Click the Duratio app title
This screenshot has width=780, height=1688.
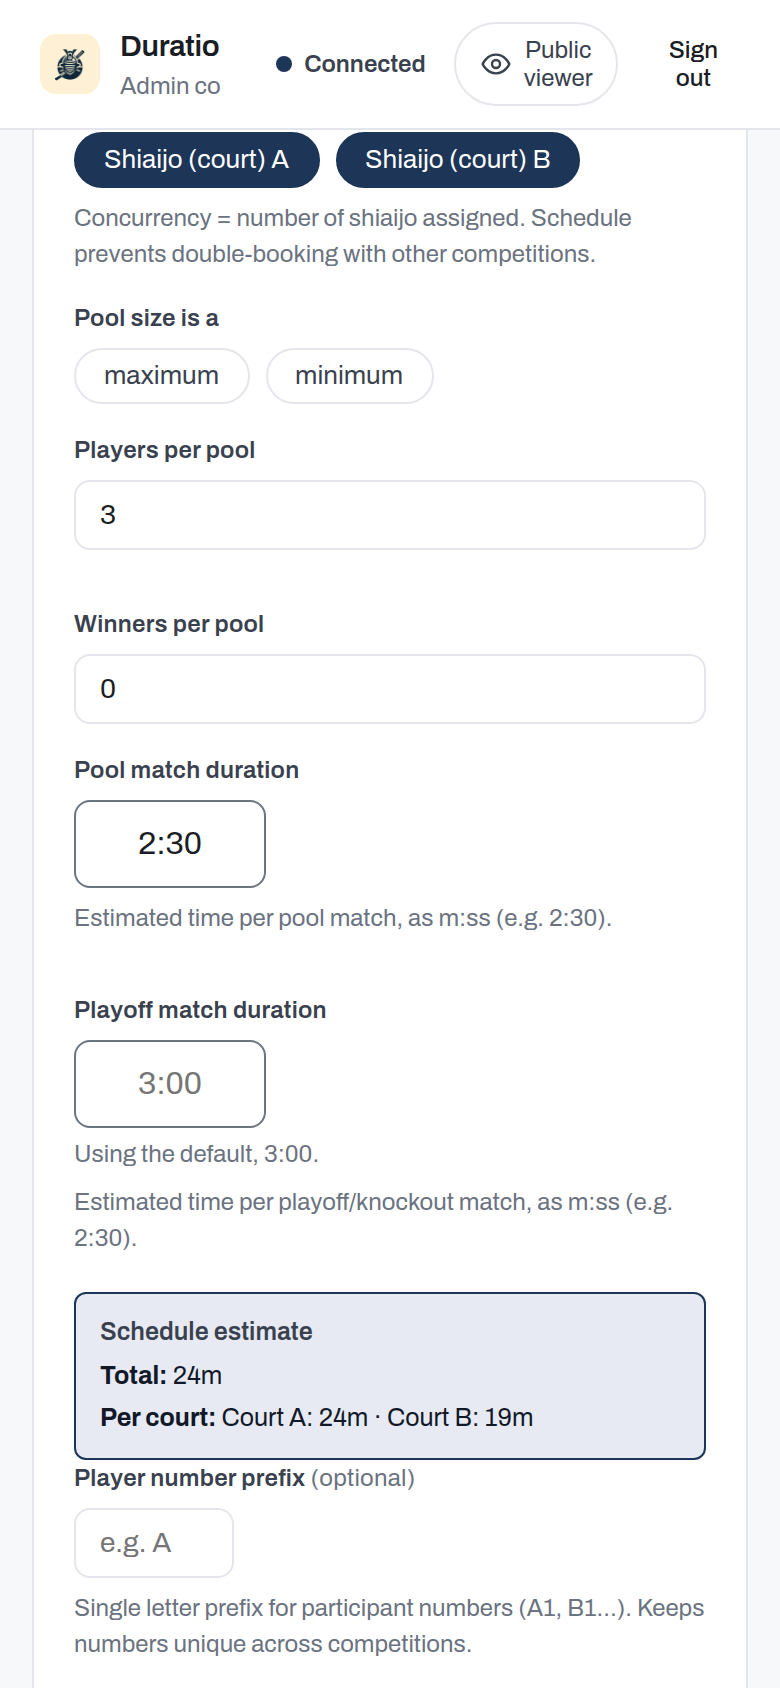coord(170,46)
